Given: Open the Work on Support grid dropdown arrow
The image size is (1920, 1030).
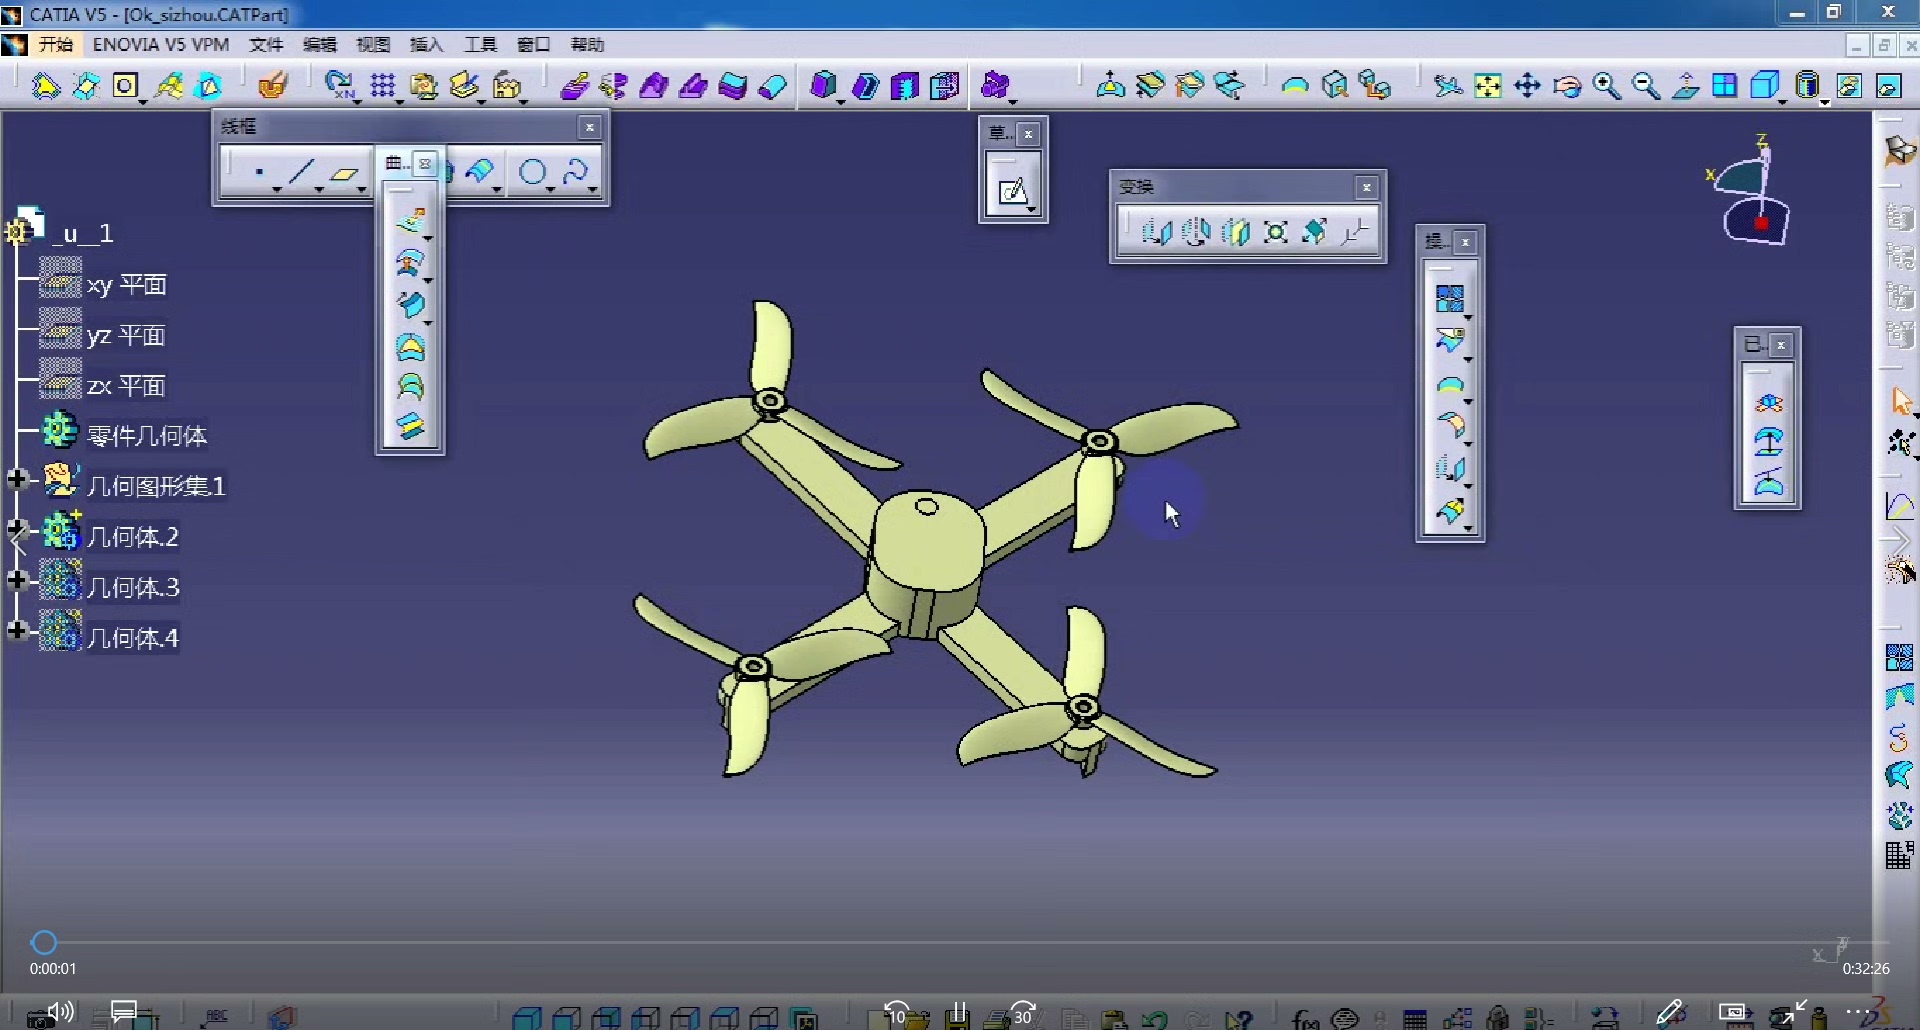Looking at the screenshot, I should [400, 101].
